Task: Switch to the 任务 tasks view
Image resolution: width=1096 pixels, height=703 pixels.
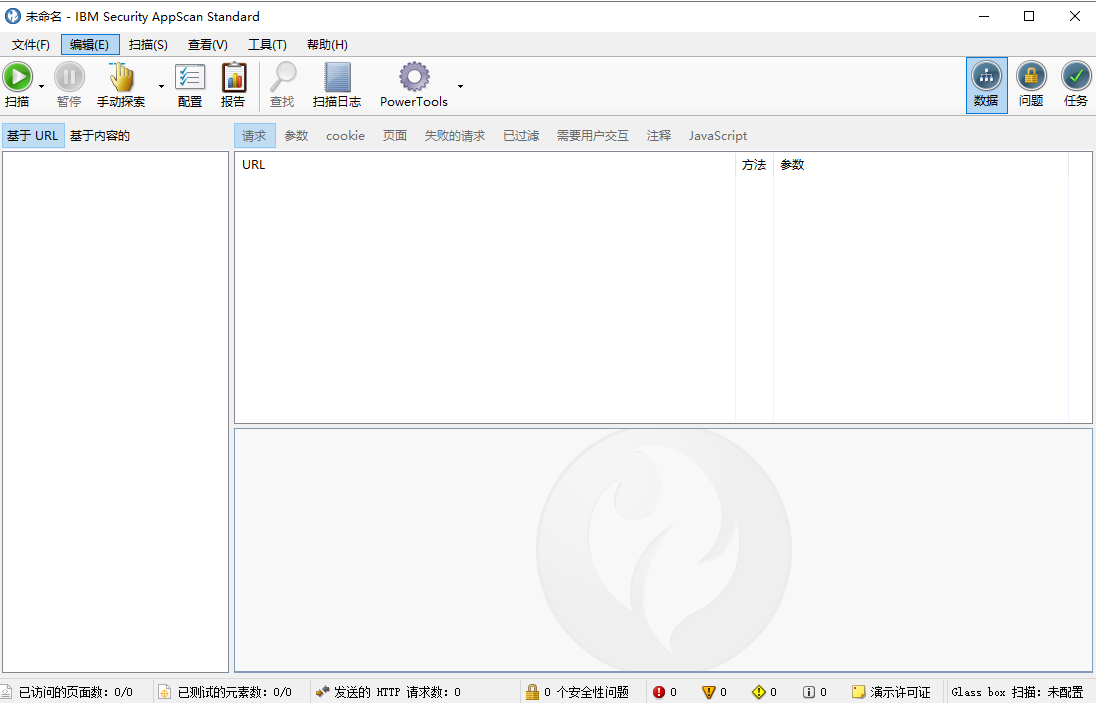Action: click(x=1076, y=85)
